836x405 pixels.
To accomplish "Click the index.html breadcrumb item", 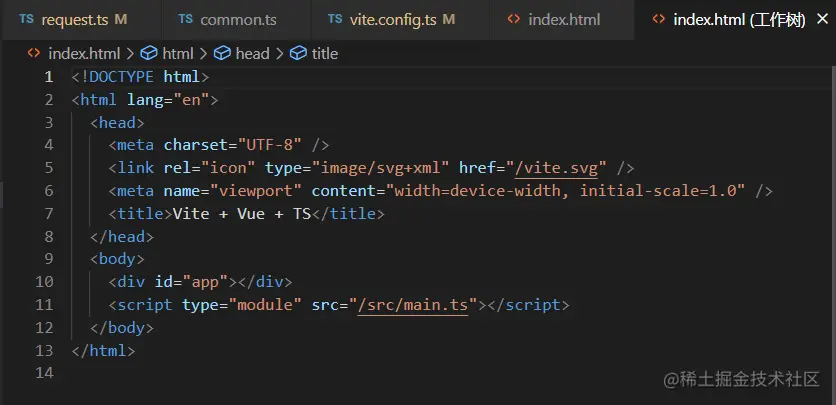I will point(84,53).
